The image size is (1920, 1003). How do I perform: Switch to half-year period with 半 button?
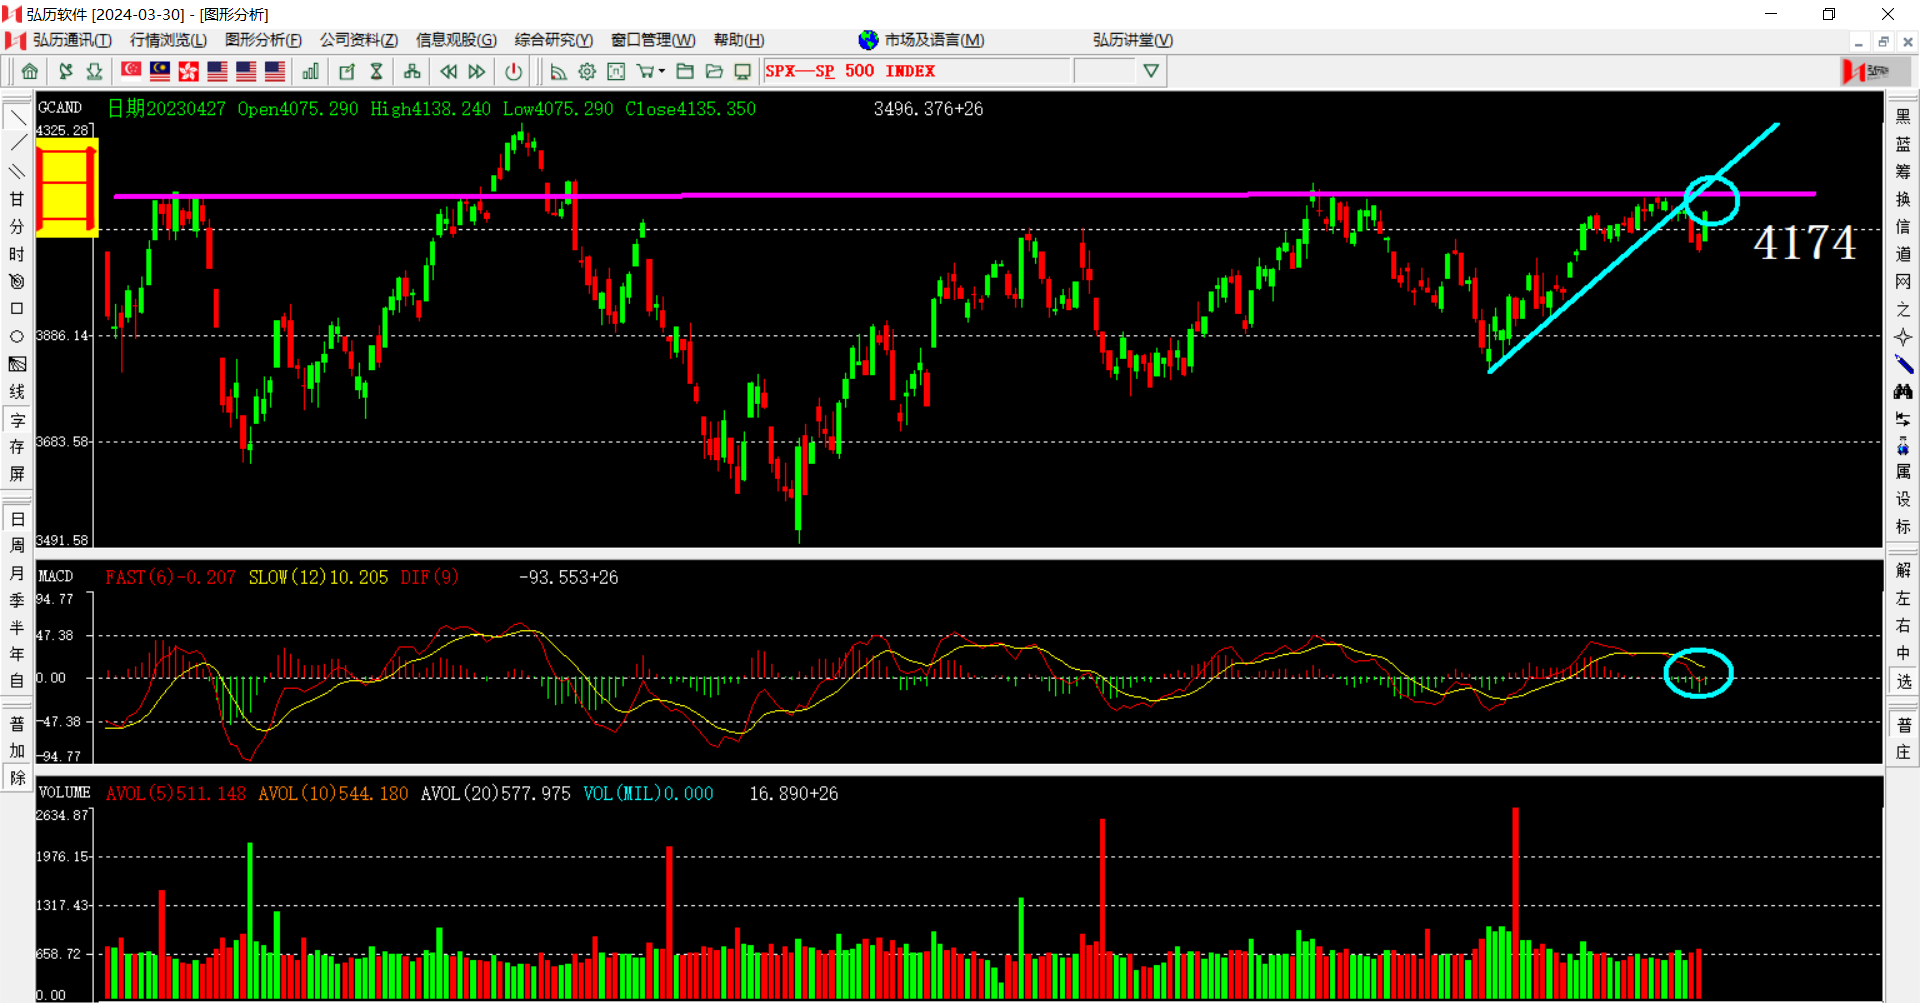point(17,627)
